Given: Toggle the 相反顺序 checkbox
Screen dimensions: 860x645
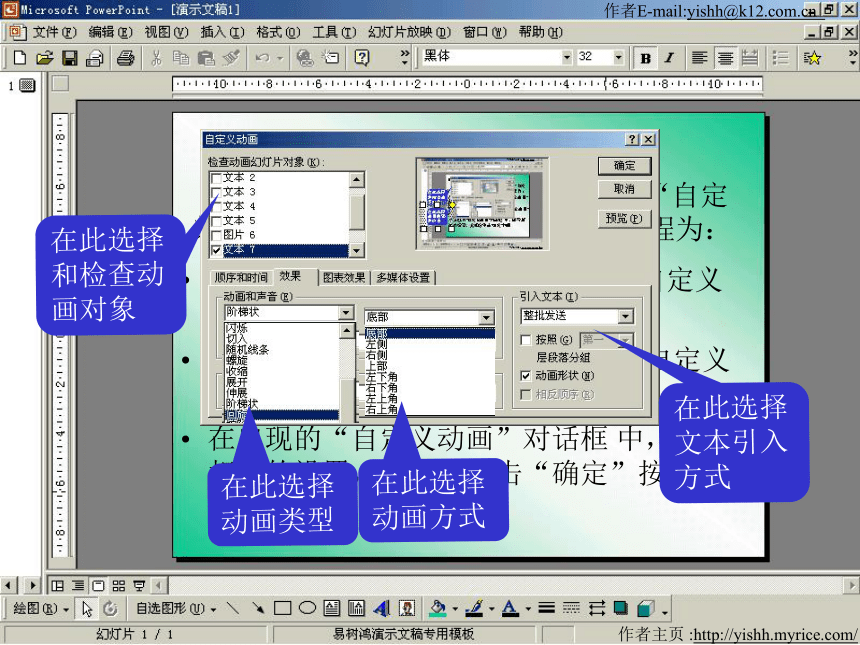Looking at the screenshot, I should pos(525,394).
